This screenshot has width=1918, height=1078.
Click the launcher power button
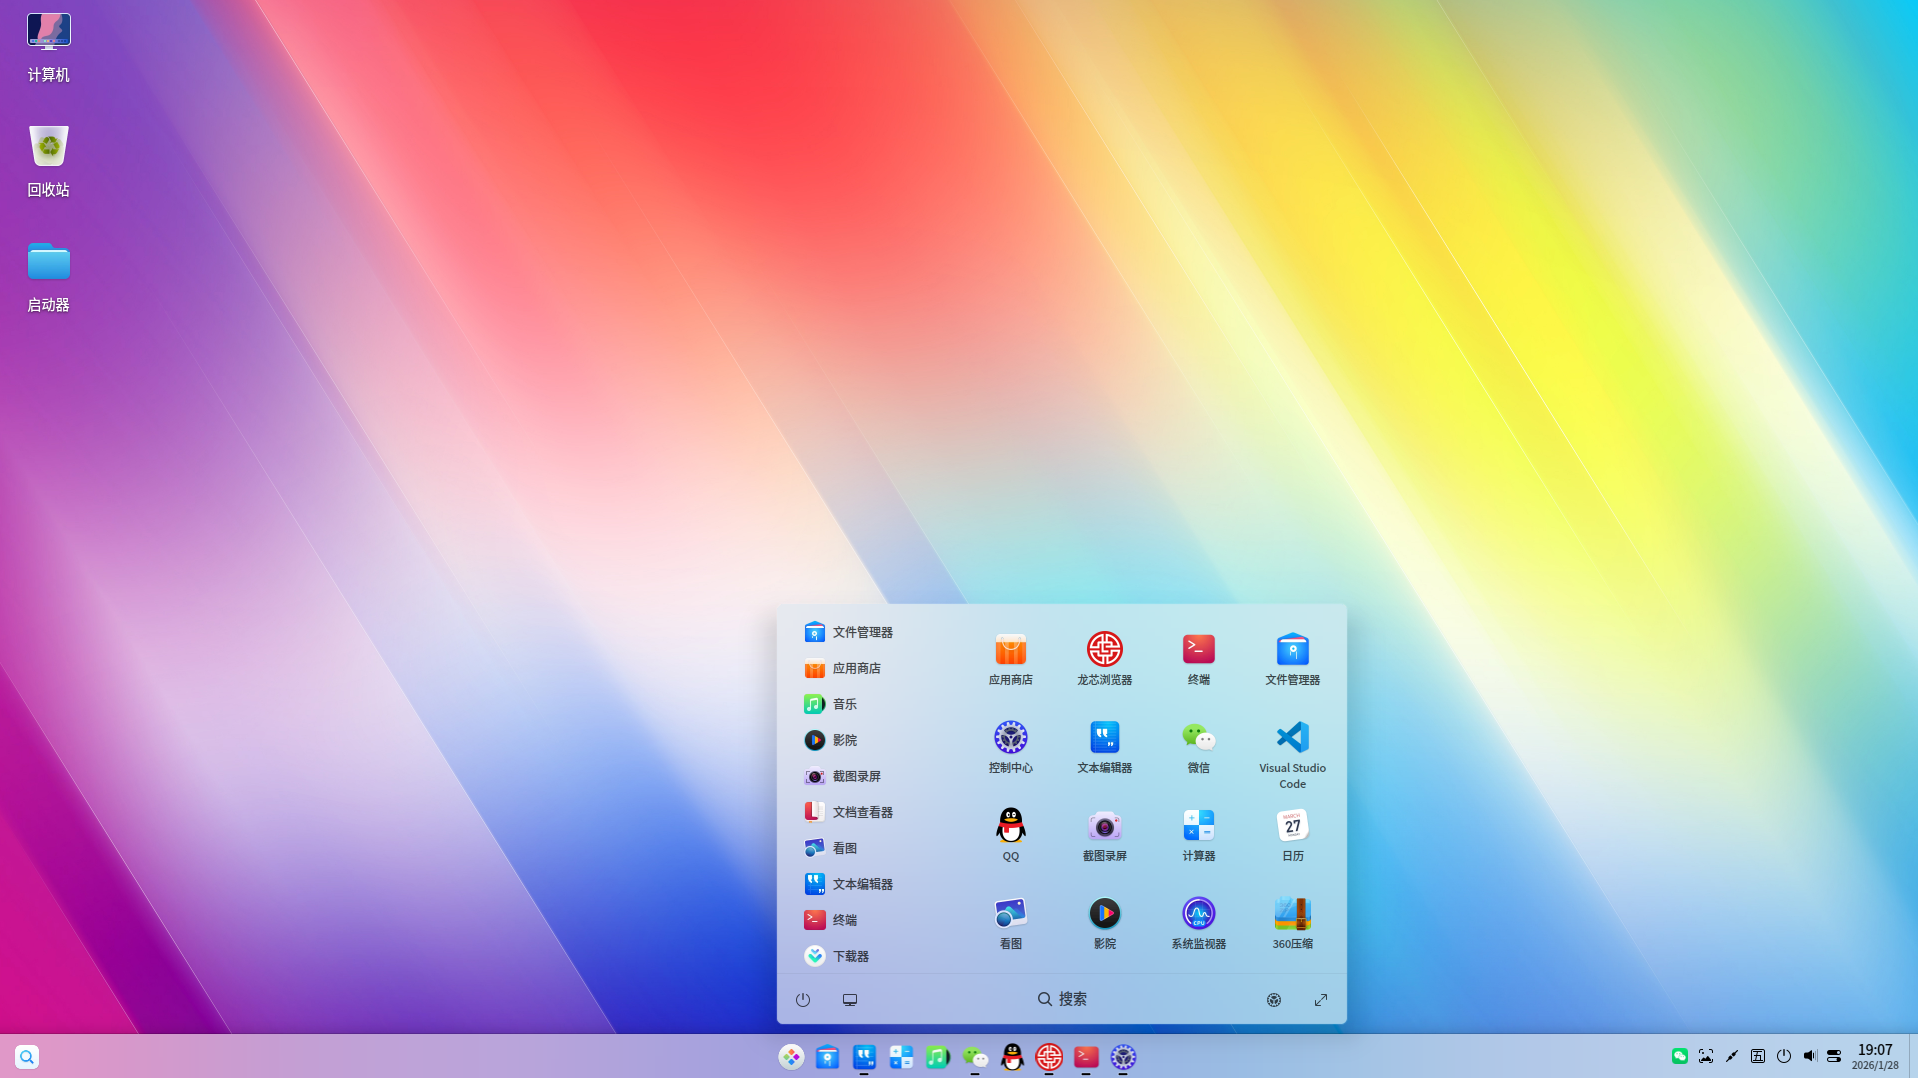[803, 1000]
